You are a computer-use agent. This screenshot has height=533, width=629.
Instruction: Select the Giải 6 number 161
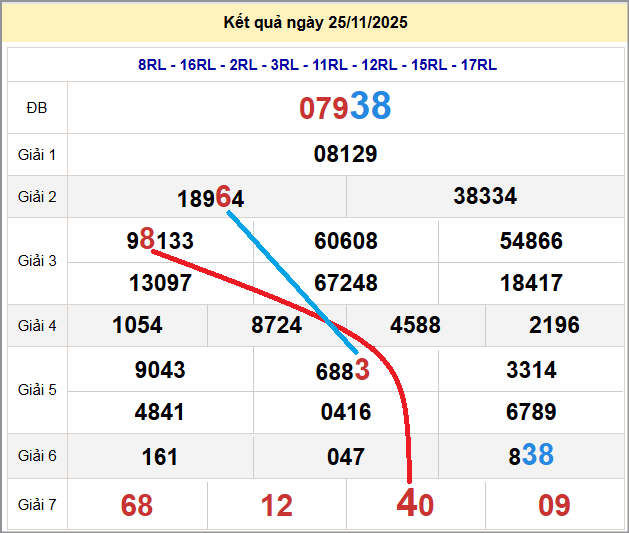coord(160,457)
